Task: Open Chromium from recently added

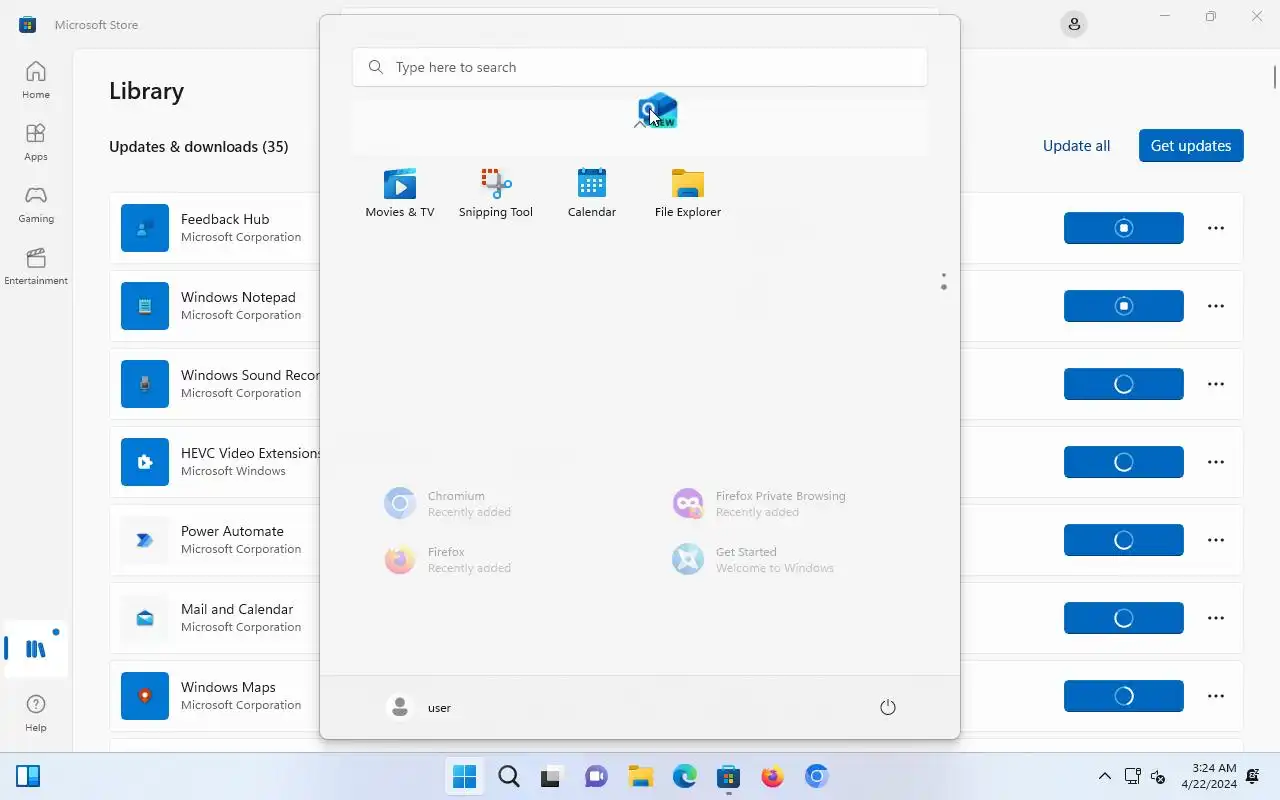Action: point(447,503)
